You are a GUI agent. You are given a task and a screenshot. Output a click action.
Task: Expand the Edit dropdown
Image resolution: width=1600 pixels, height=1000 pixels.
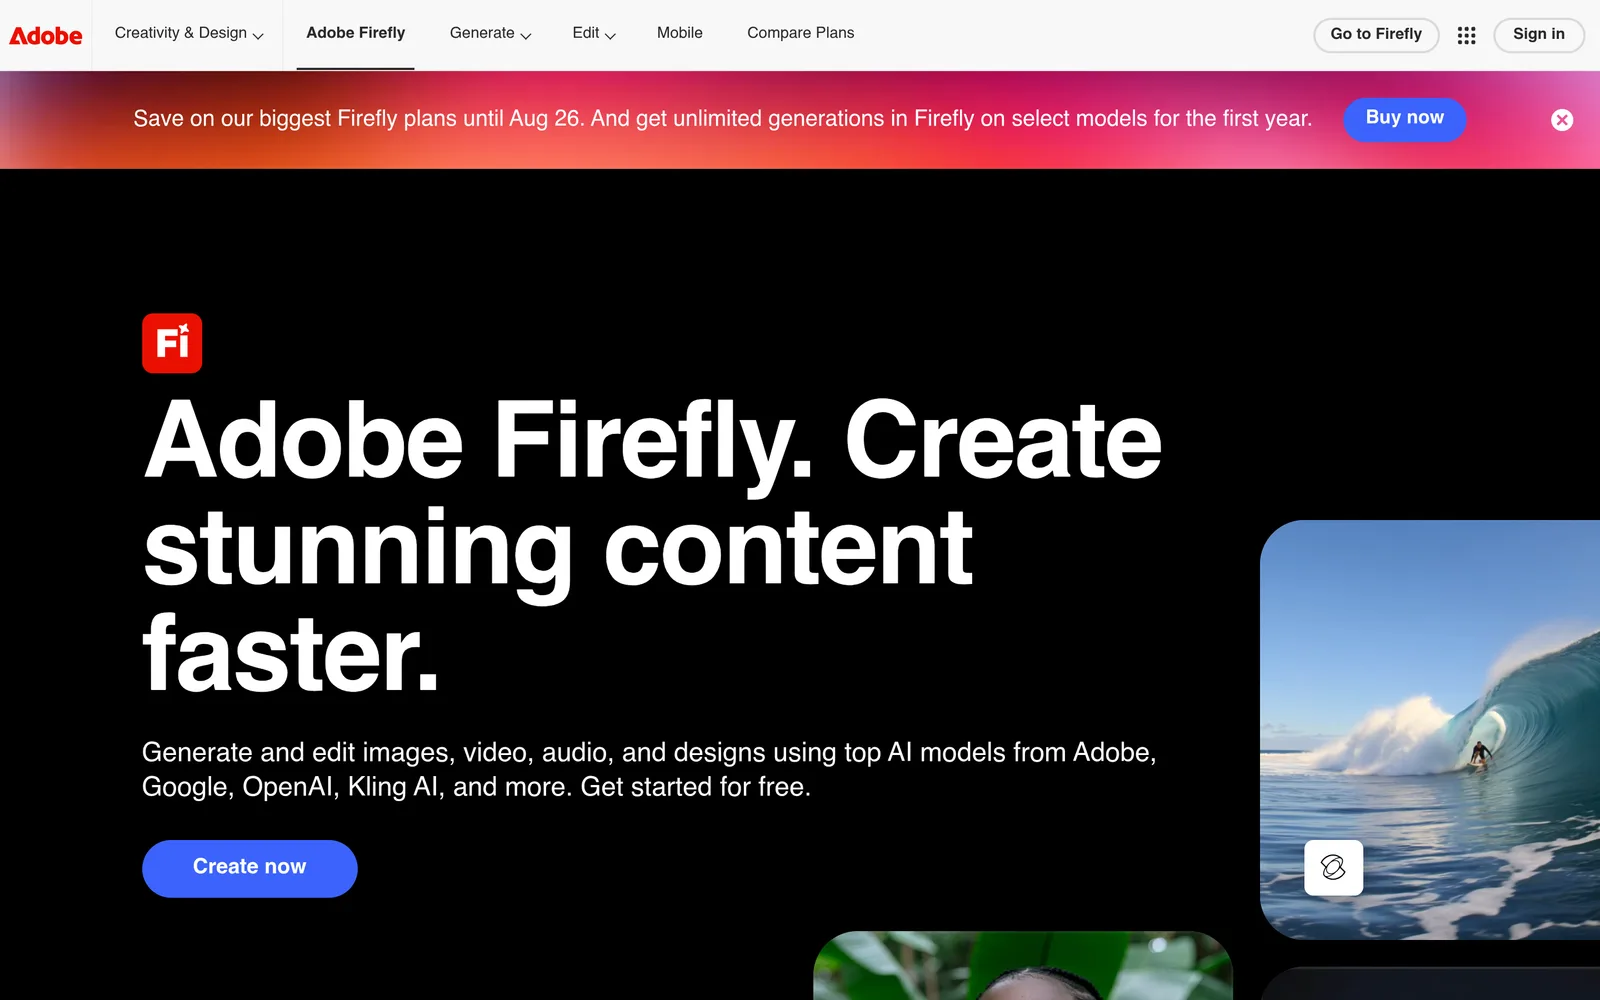click(594, 33)
